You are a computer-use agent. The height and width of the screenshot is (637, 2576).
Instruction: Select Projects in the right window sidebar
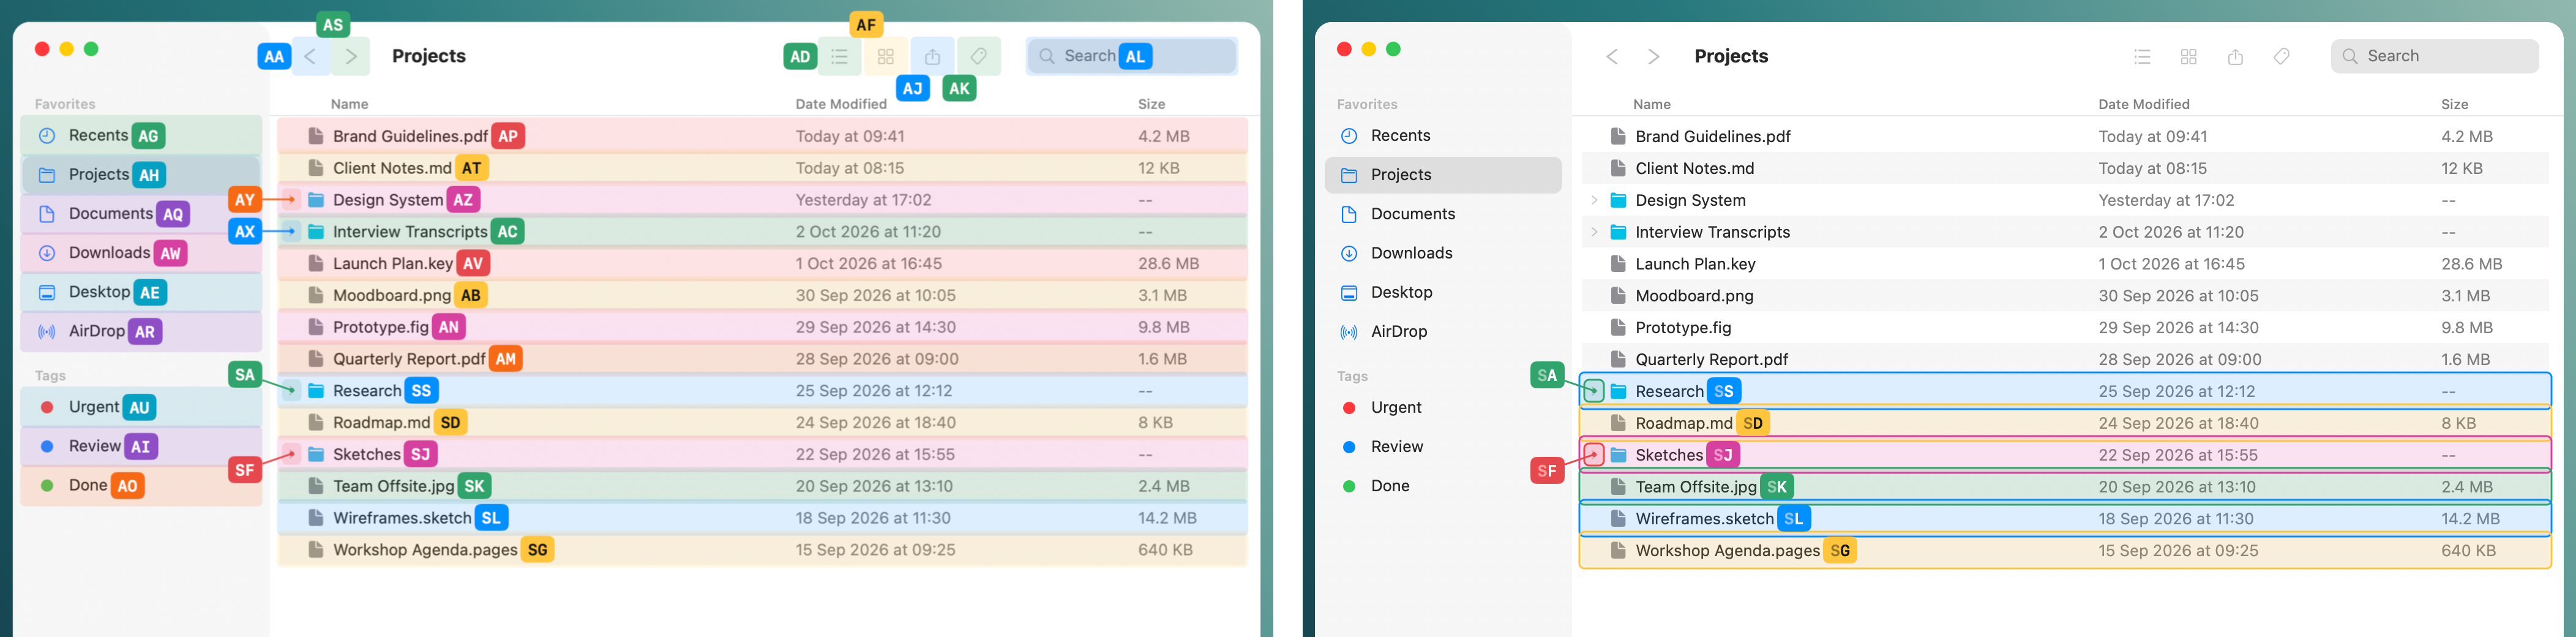click(1443, 175)
